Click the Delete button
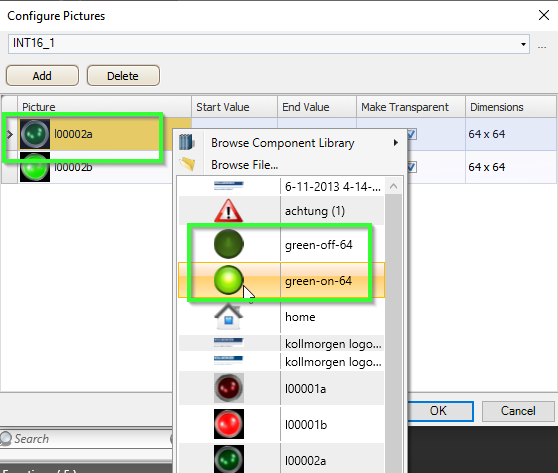This screenshot has width=558, height=473. tap(123, 75)
